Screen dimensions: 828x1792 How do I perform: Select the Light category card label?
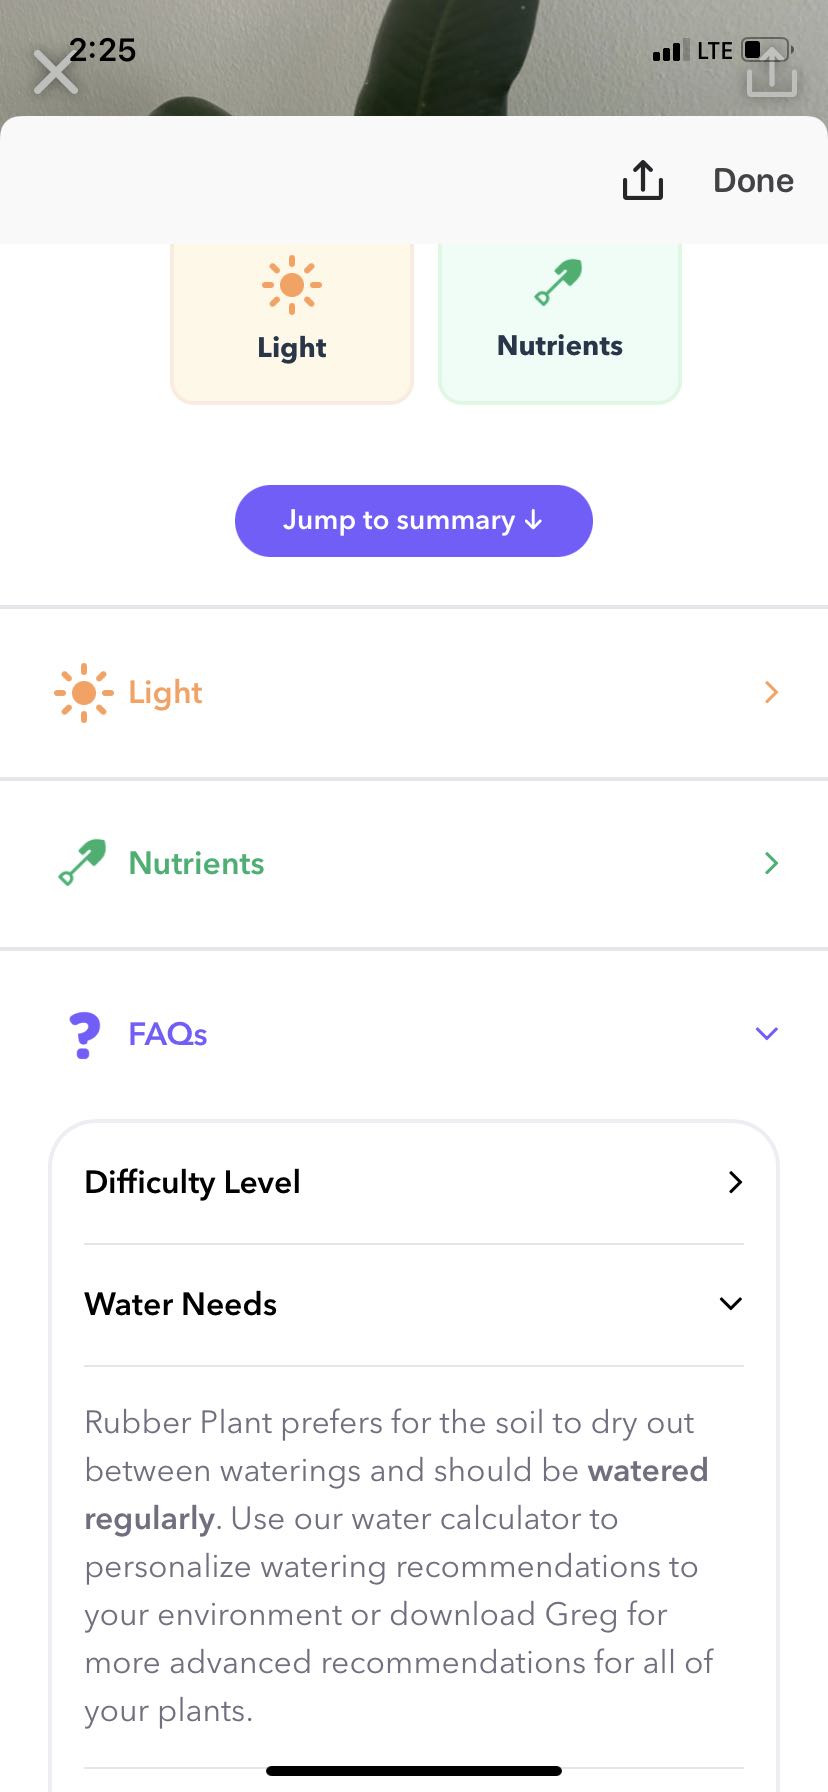pos(291,348)
